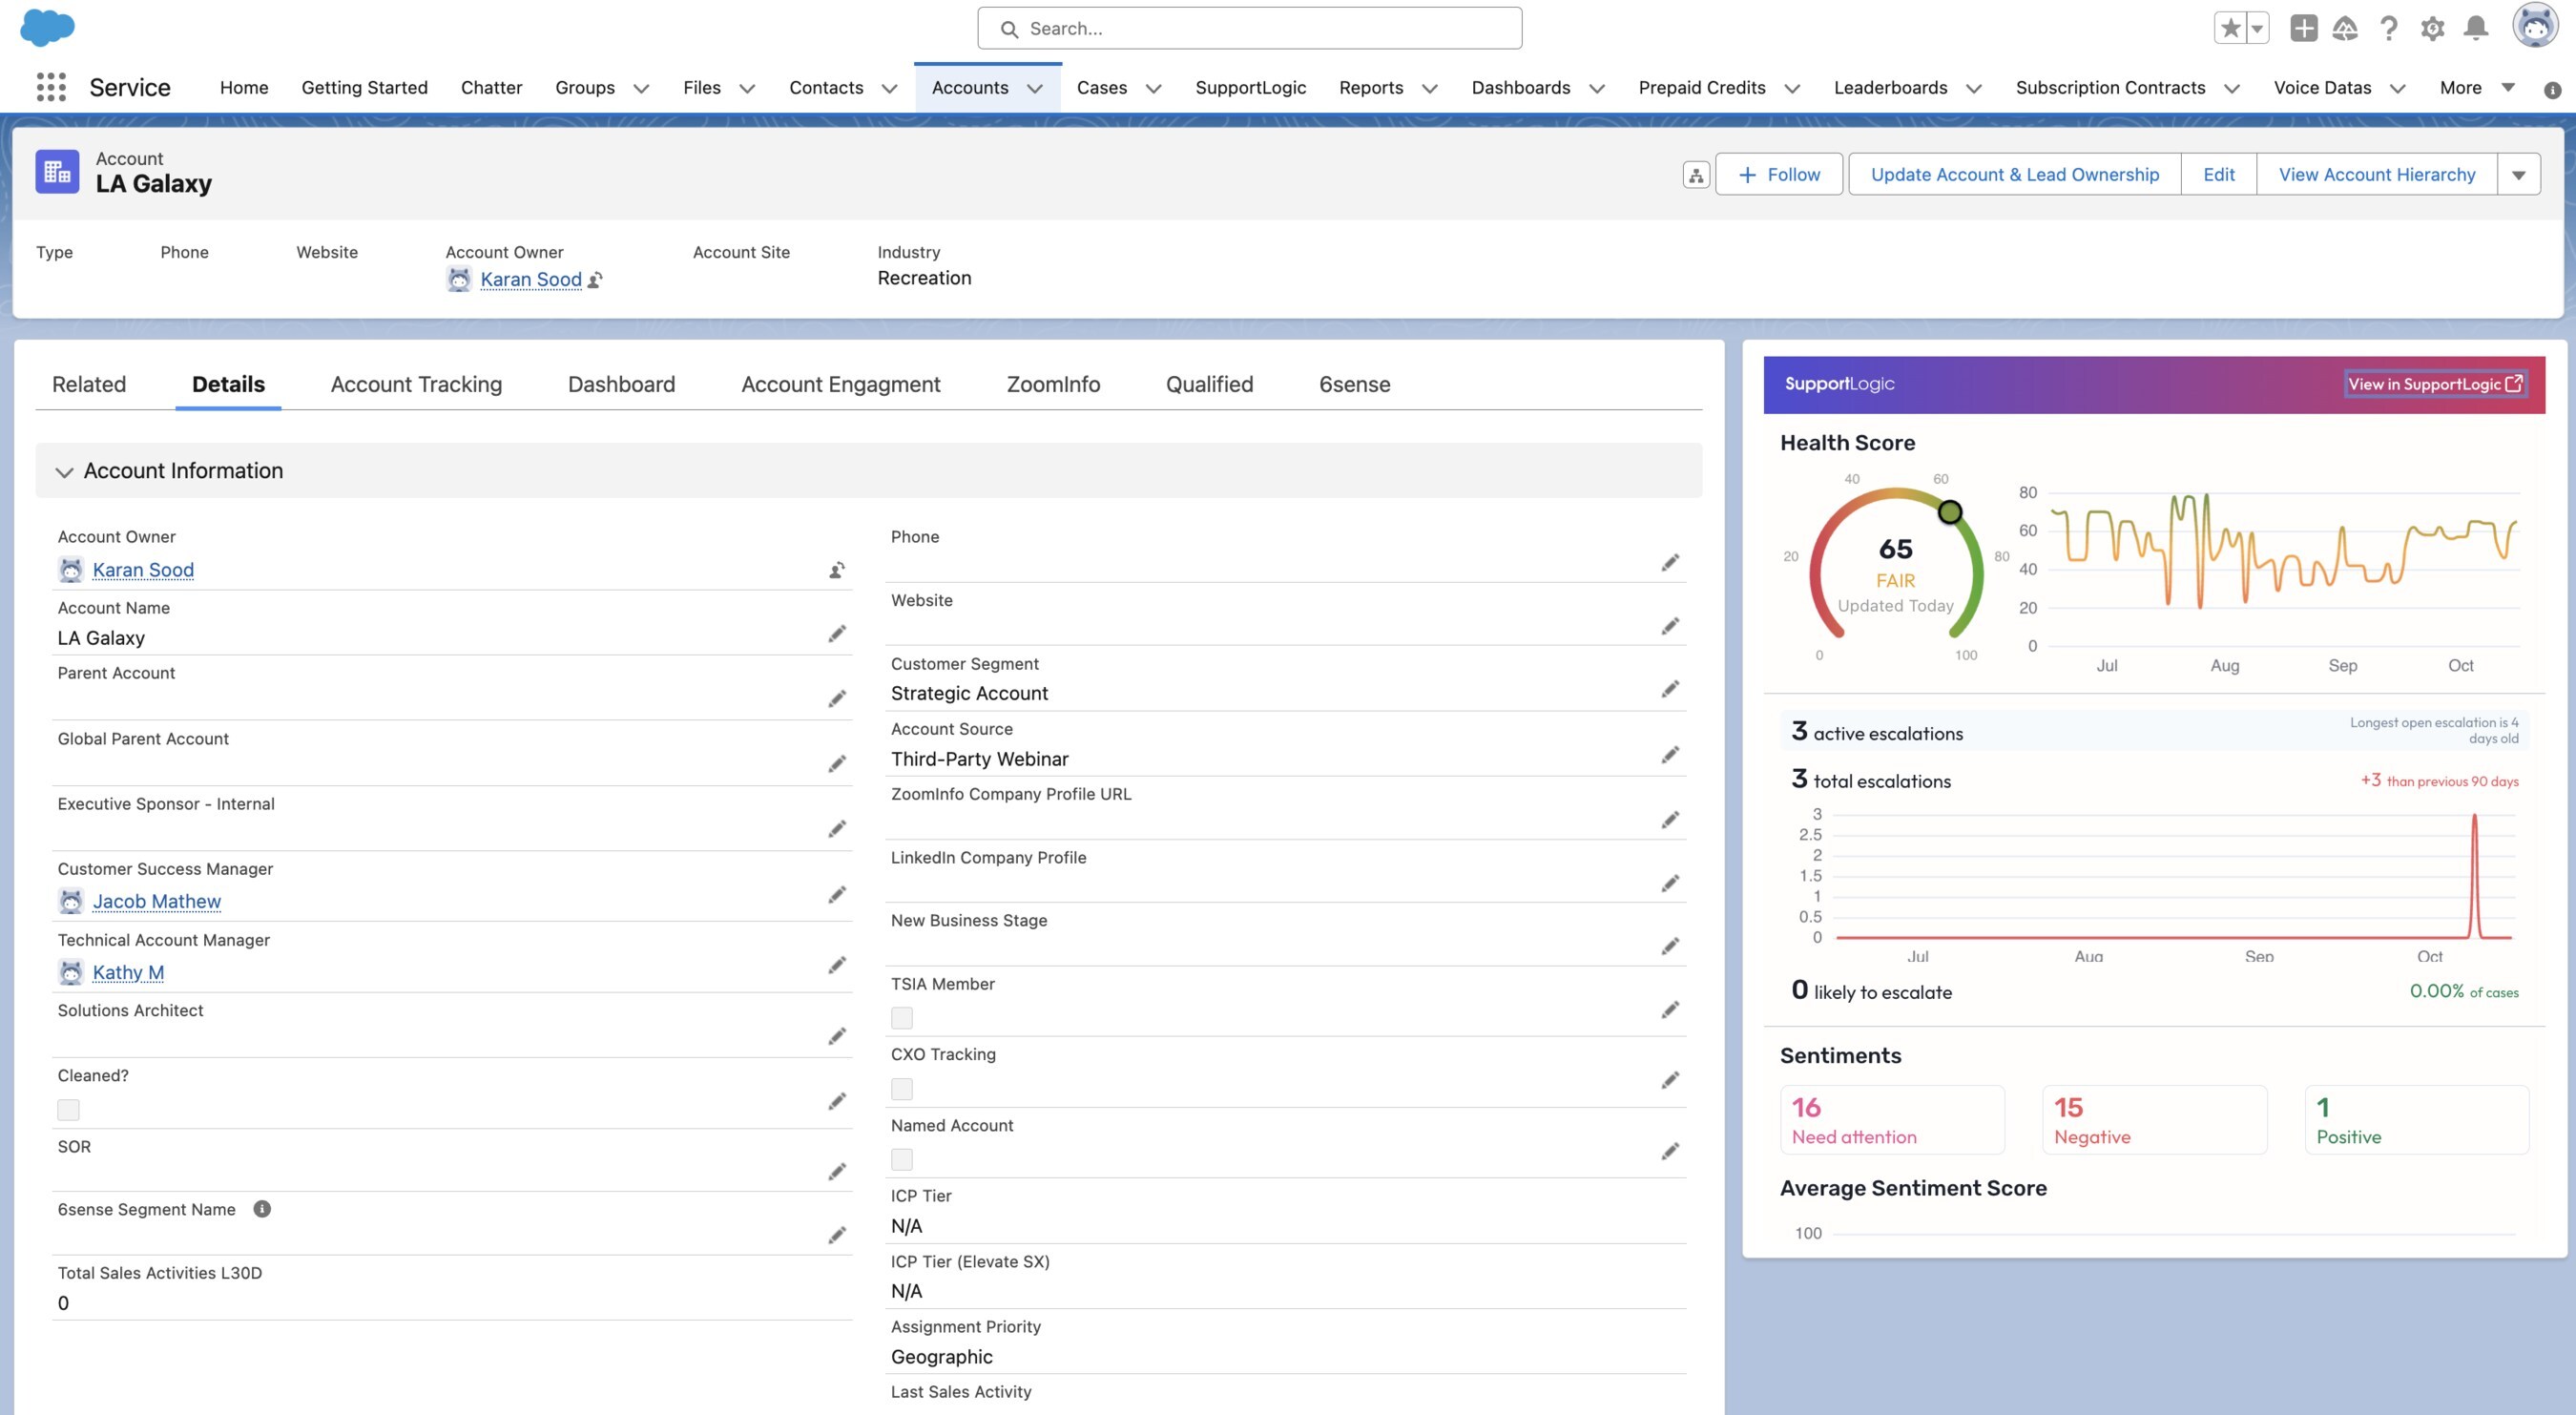Open the Setup gear icon
2576x1415 pixels.
point(2433,28)
